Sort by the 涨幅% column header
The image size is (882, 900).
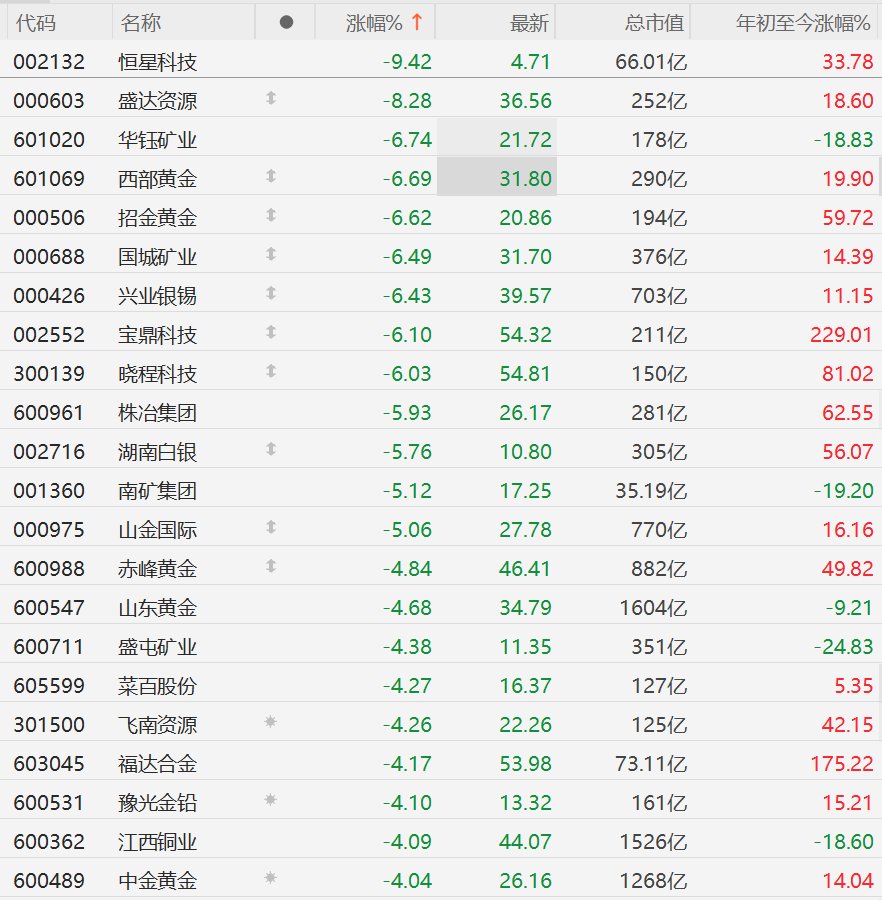click(374, 23)
